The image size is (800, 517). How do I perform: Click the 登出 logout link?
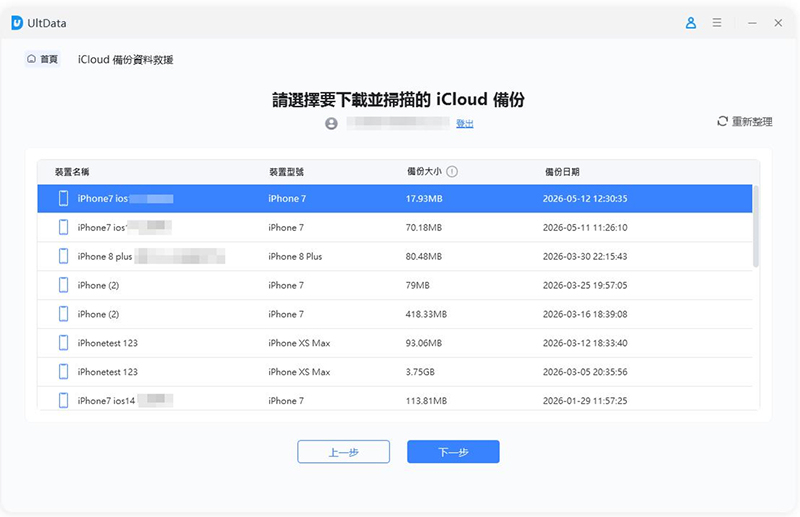464,124
